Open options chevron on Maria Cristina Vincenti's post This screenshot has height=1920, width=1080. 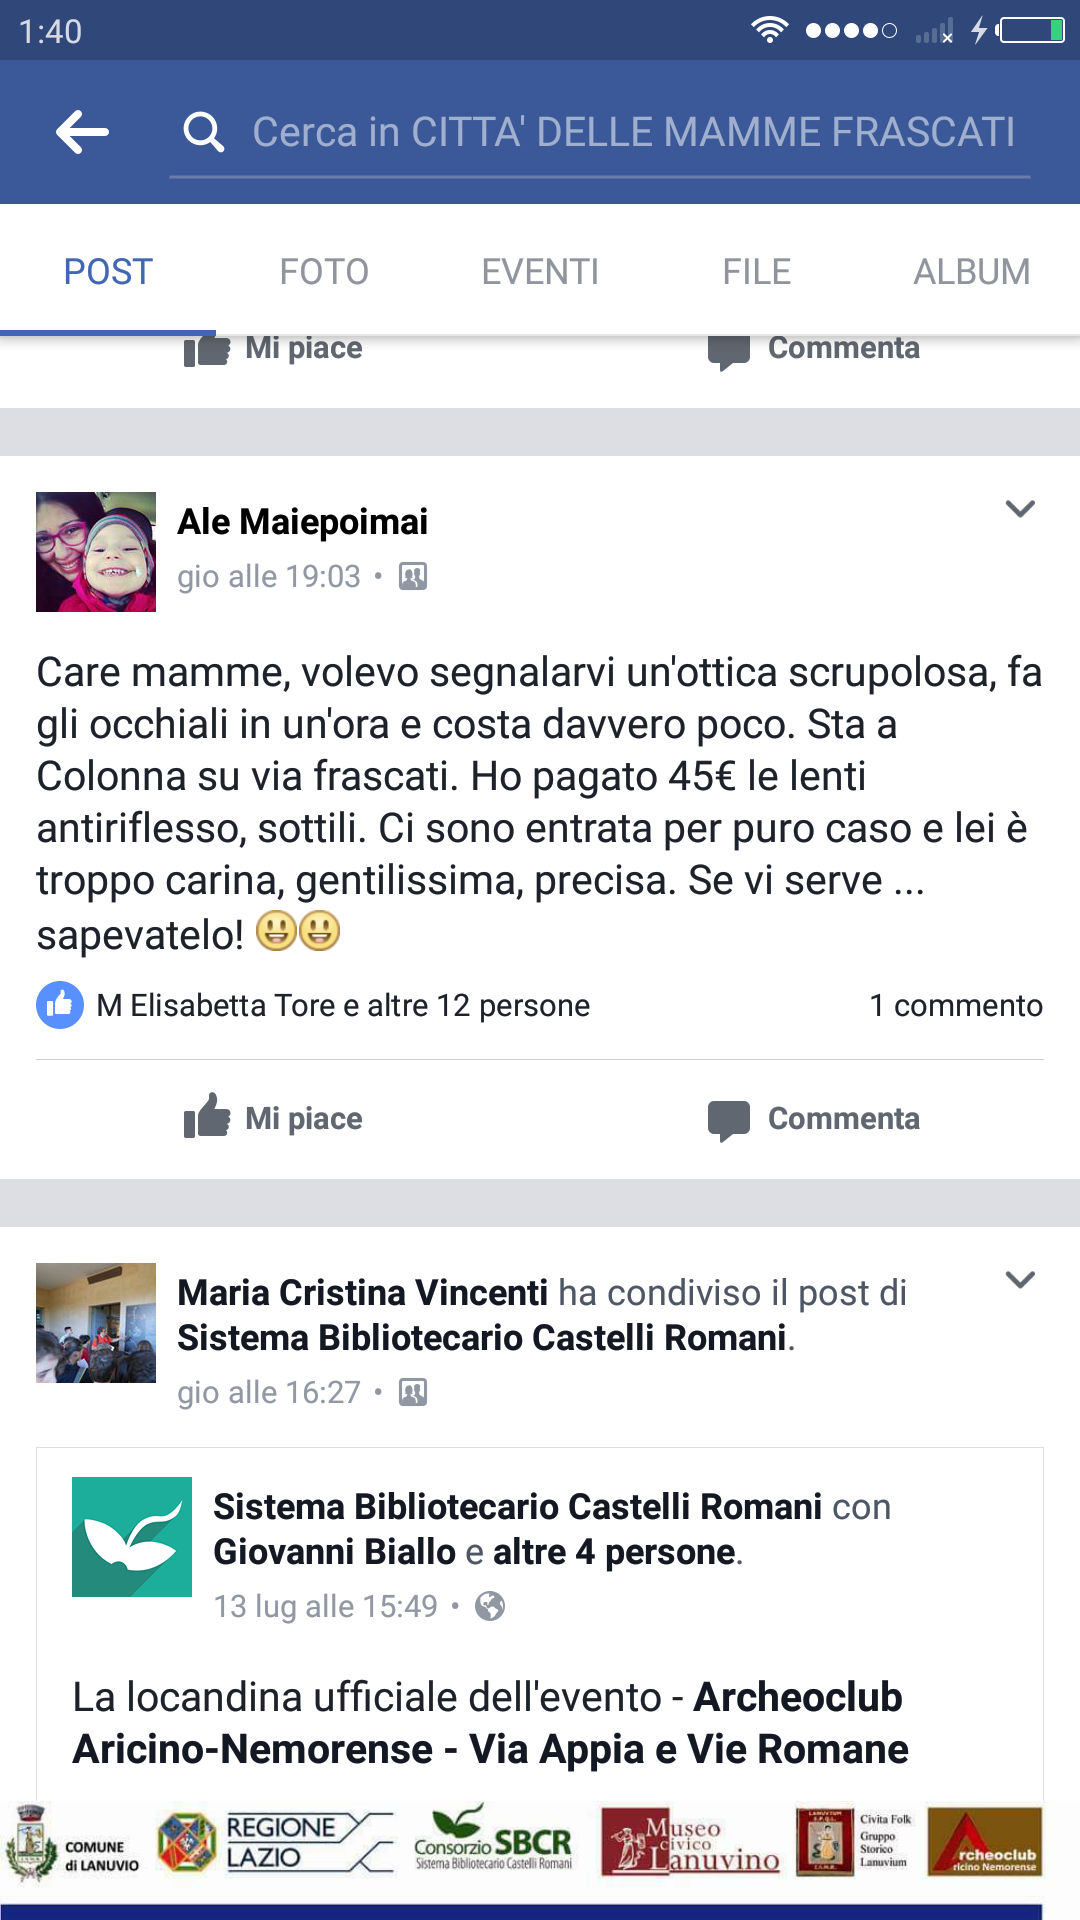[1020, 1280]
